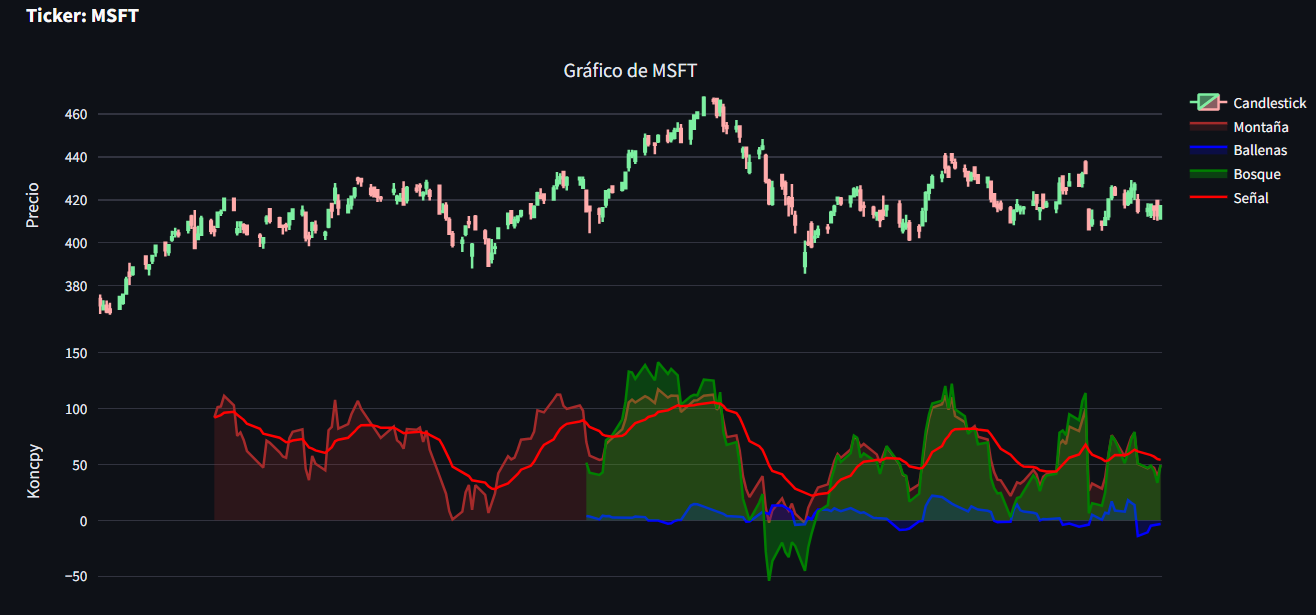Click the red Señal legend line
Screen dimensions: 1316x615
[1208, 198]
